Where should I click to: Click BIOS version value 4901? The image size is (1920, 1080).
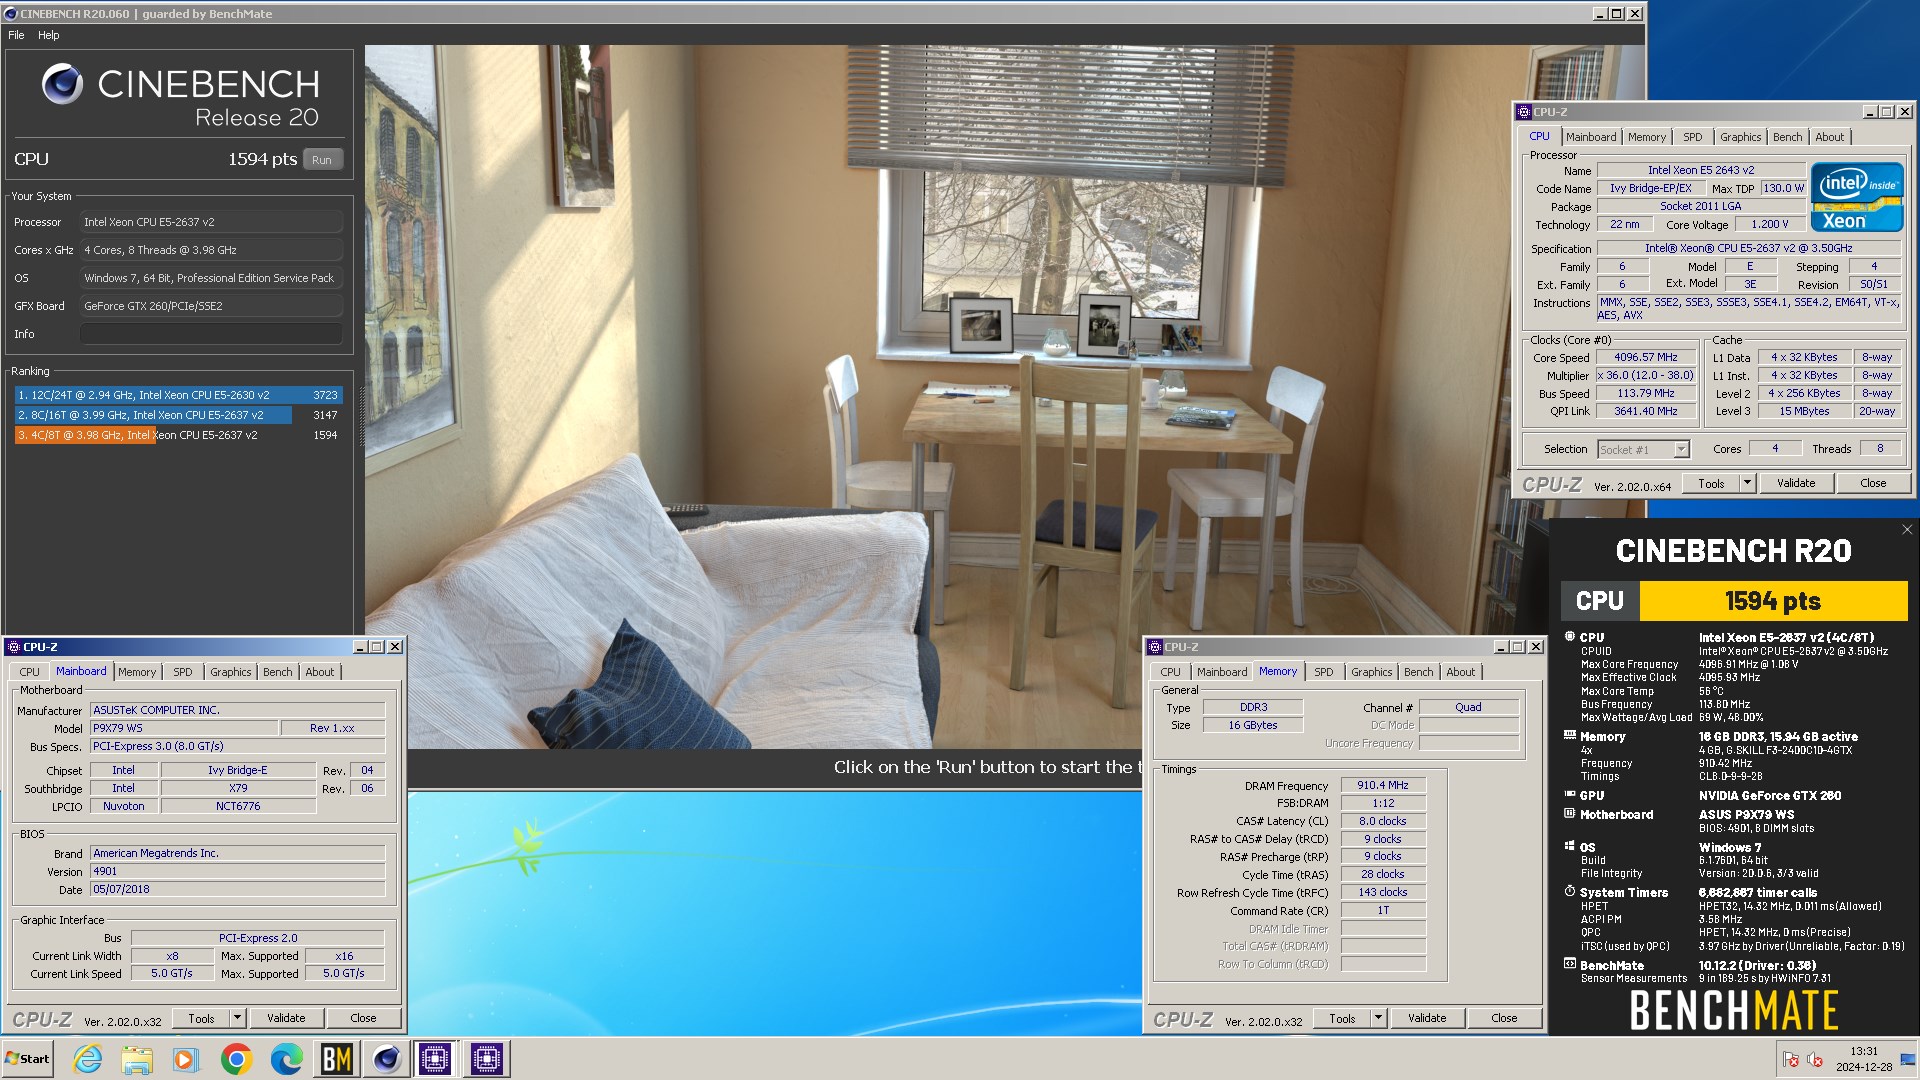(237, 871)
